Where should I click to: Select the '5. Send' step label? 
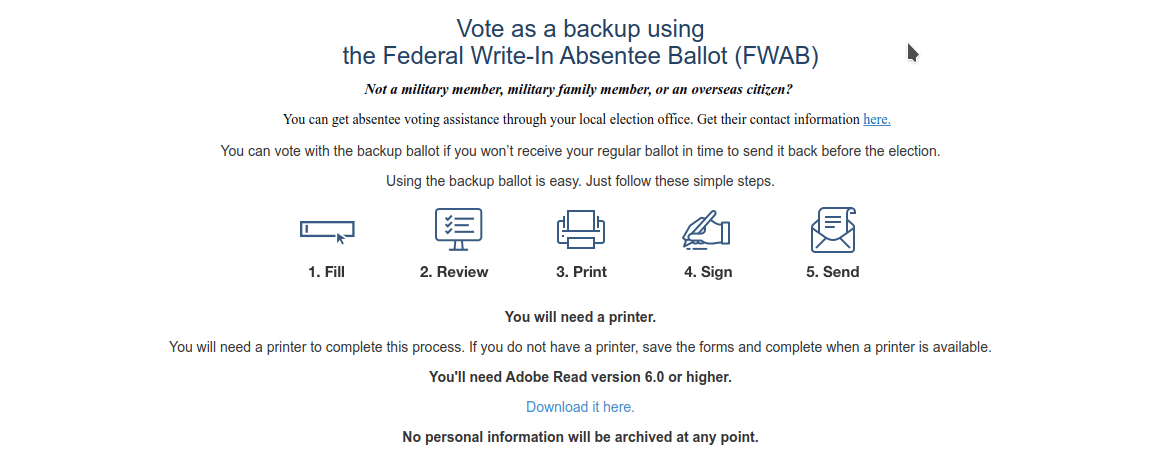click(x=833, y=272)
